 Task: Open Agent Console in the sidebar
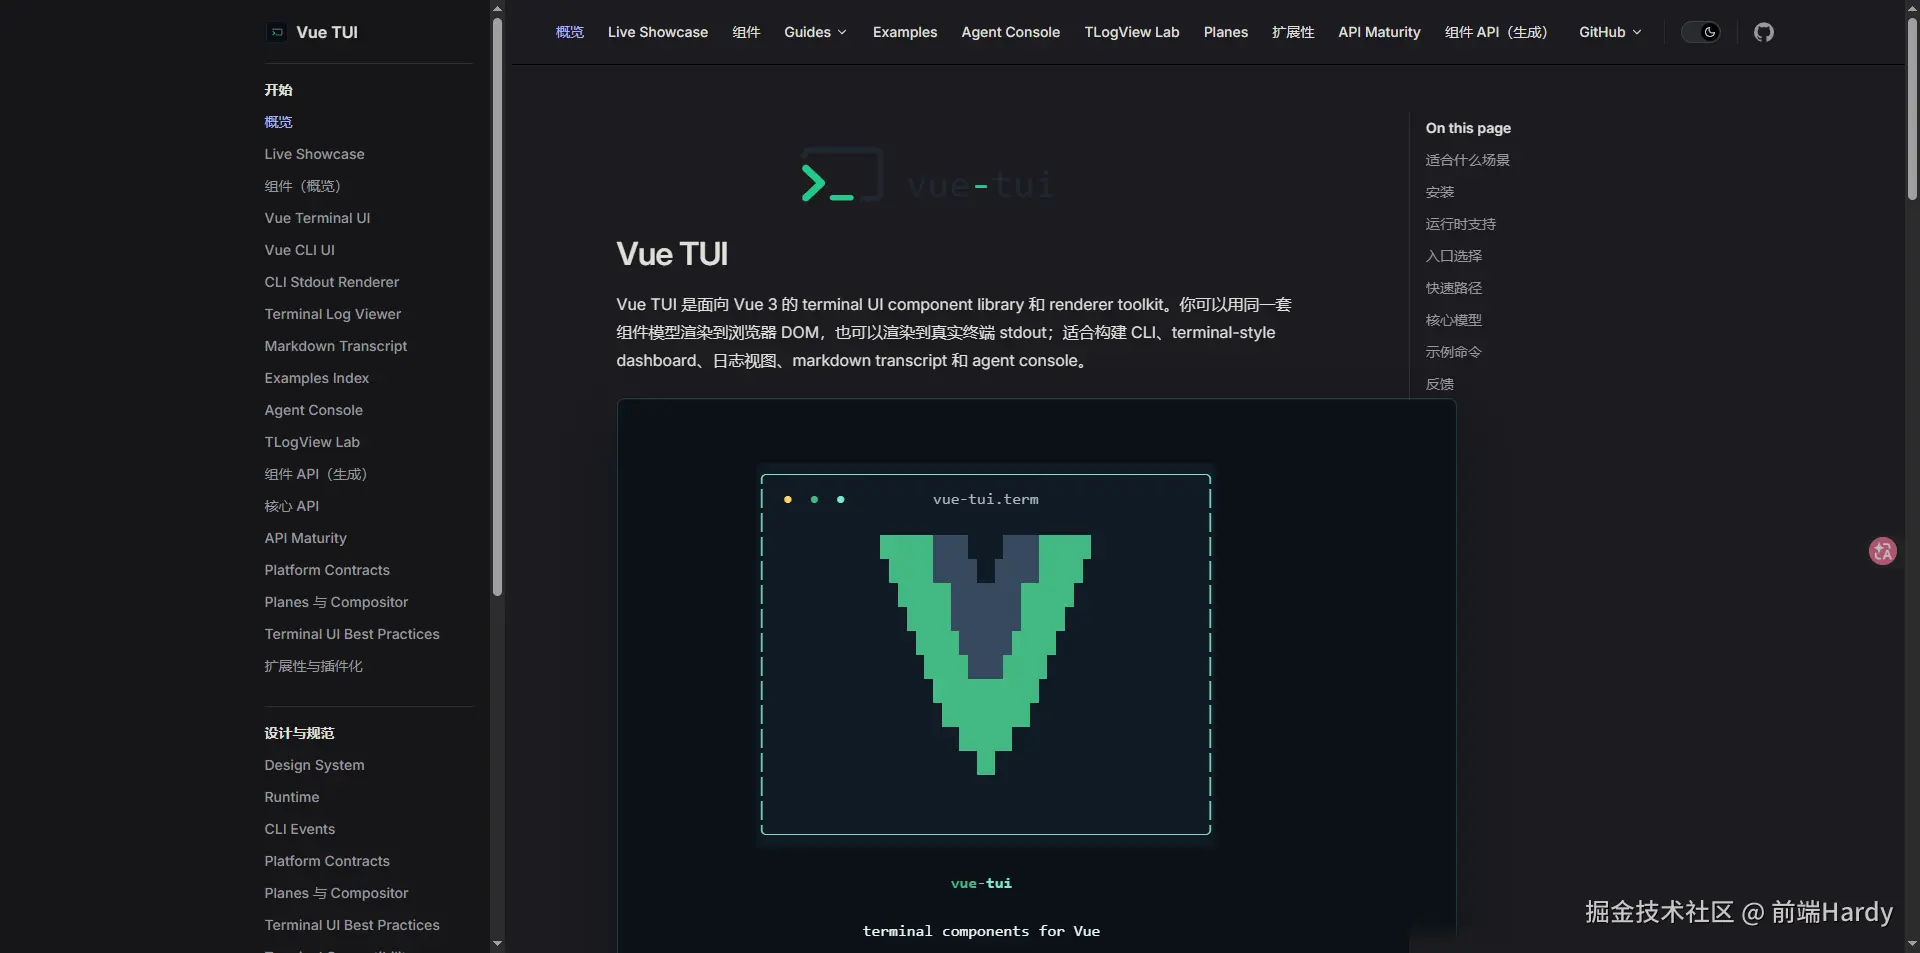point(313,410)
